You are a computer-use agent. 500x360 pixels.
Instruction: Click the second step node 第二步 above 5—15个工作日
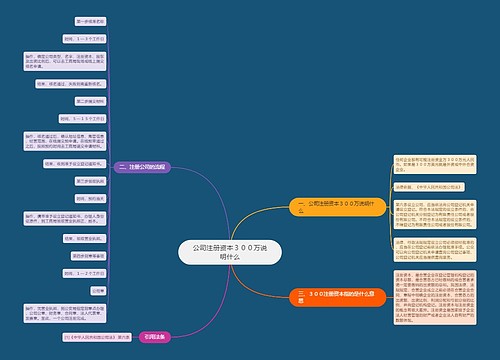pos(90,101)
